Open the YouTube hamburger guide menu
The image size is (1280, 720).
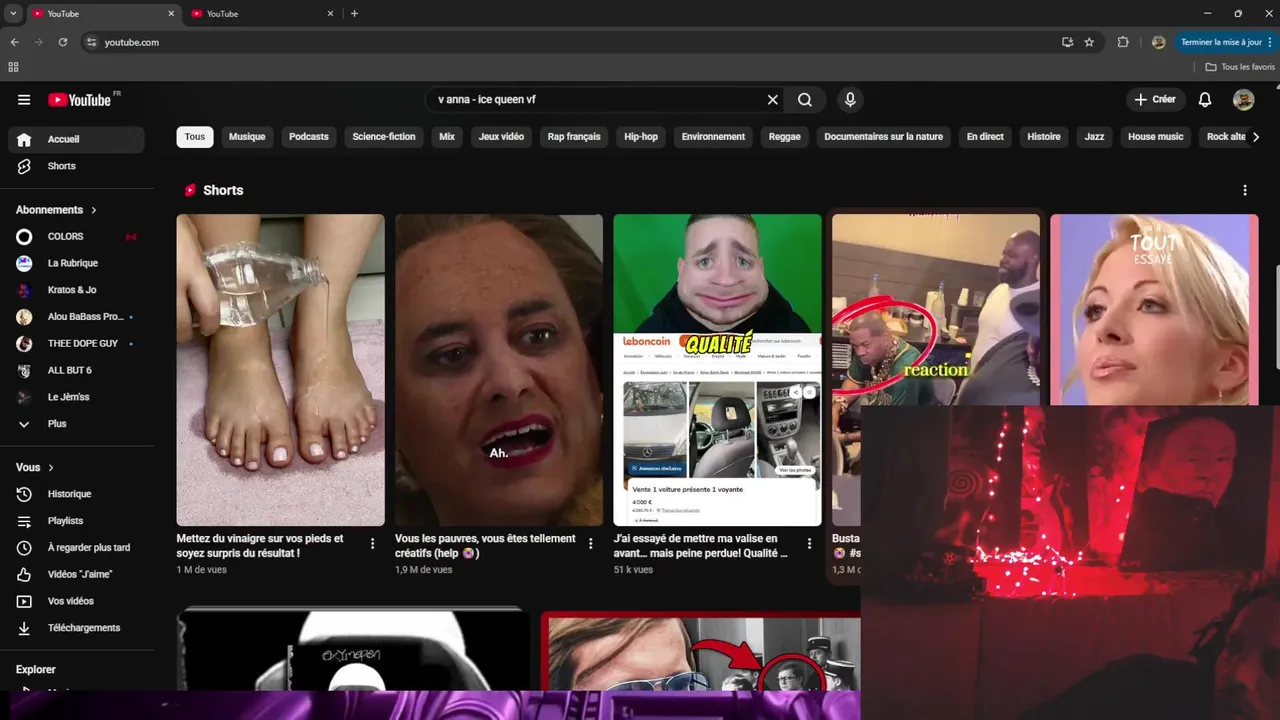pyautogui.click(x=24, y=100)
